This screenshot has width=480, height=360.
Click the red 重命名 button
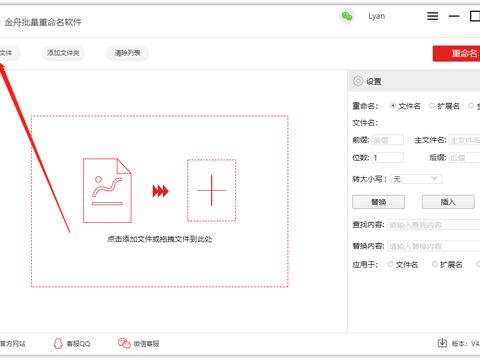[x=456, y=53]
